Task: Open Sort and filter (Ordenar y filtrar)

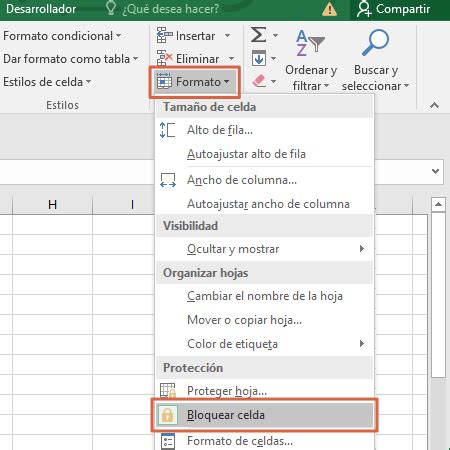Action: tap(311, 60)
